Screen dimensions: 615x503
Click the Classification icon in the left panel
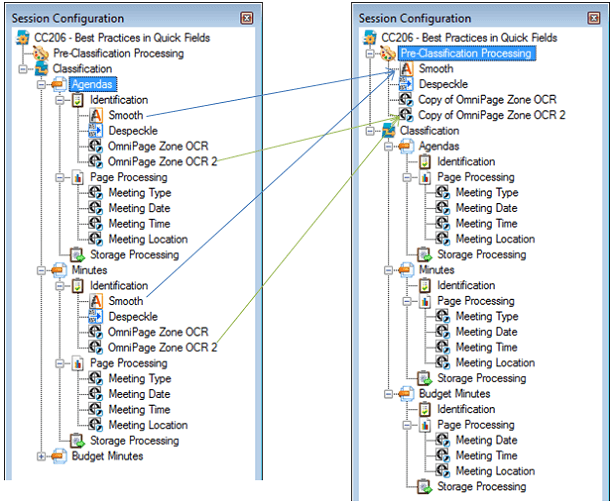[41, 69]
